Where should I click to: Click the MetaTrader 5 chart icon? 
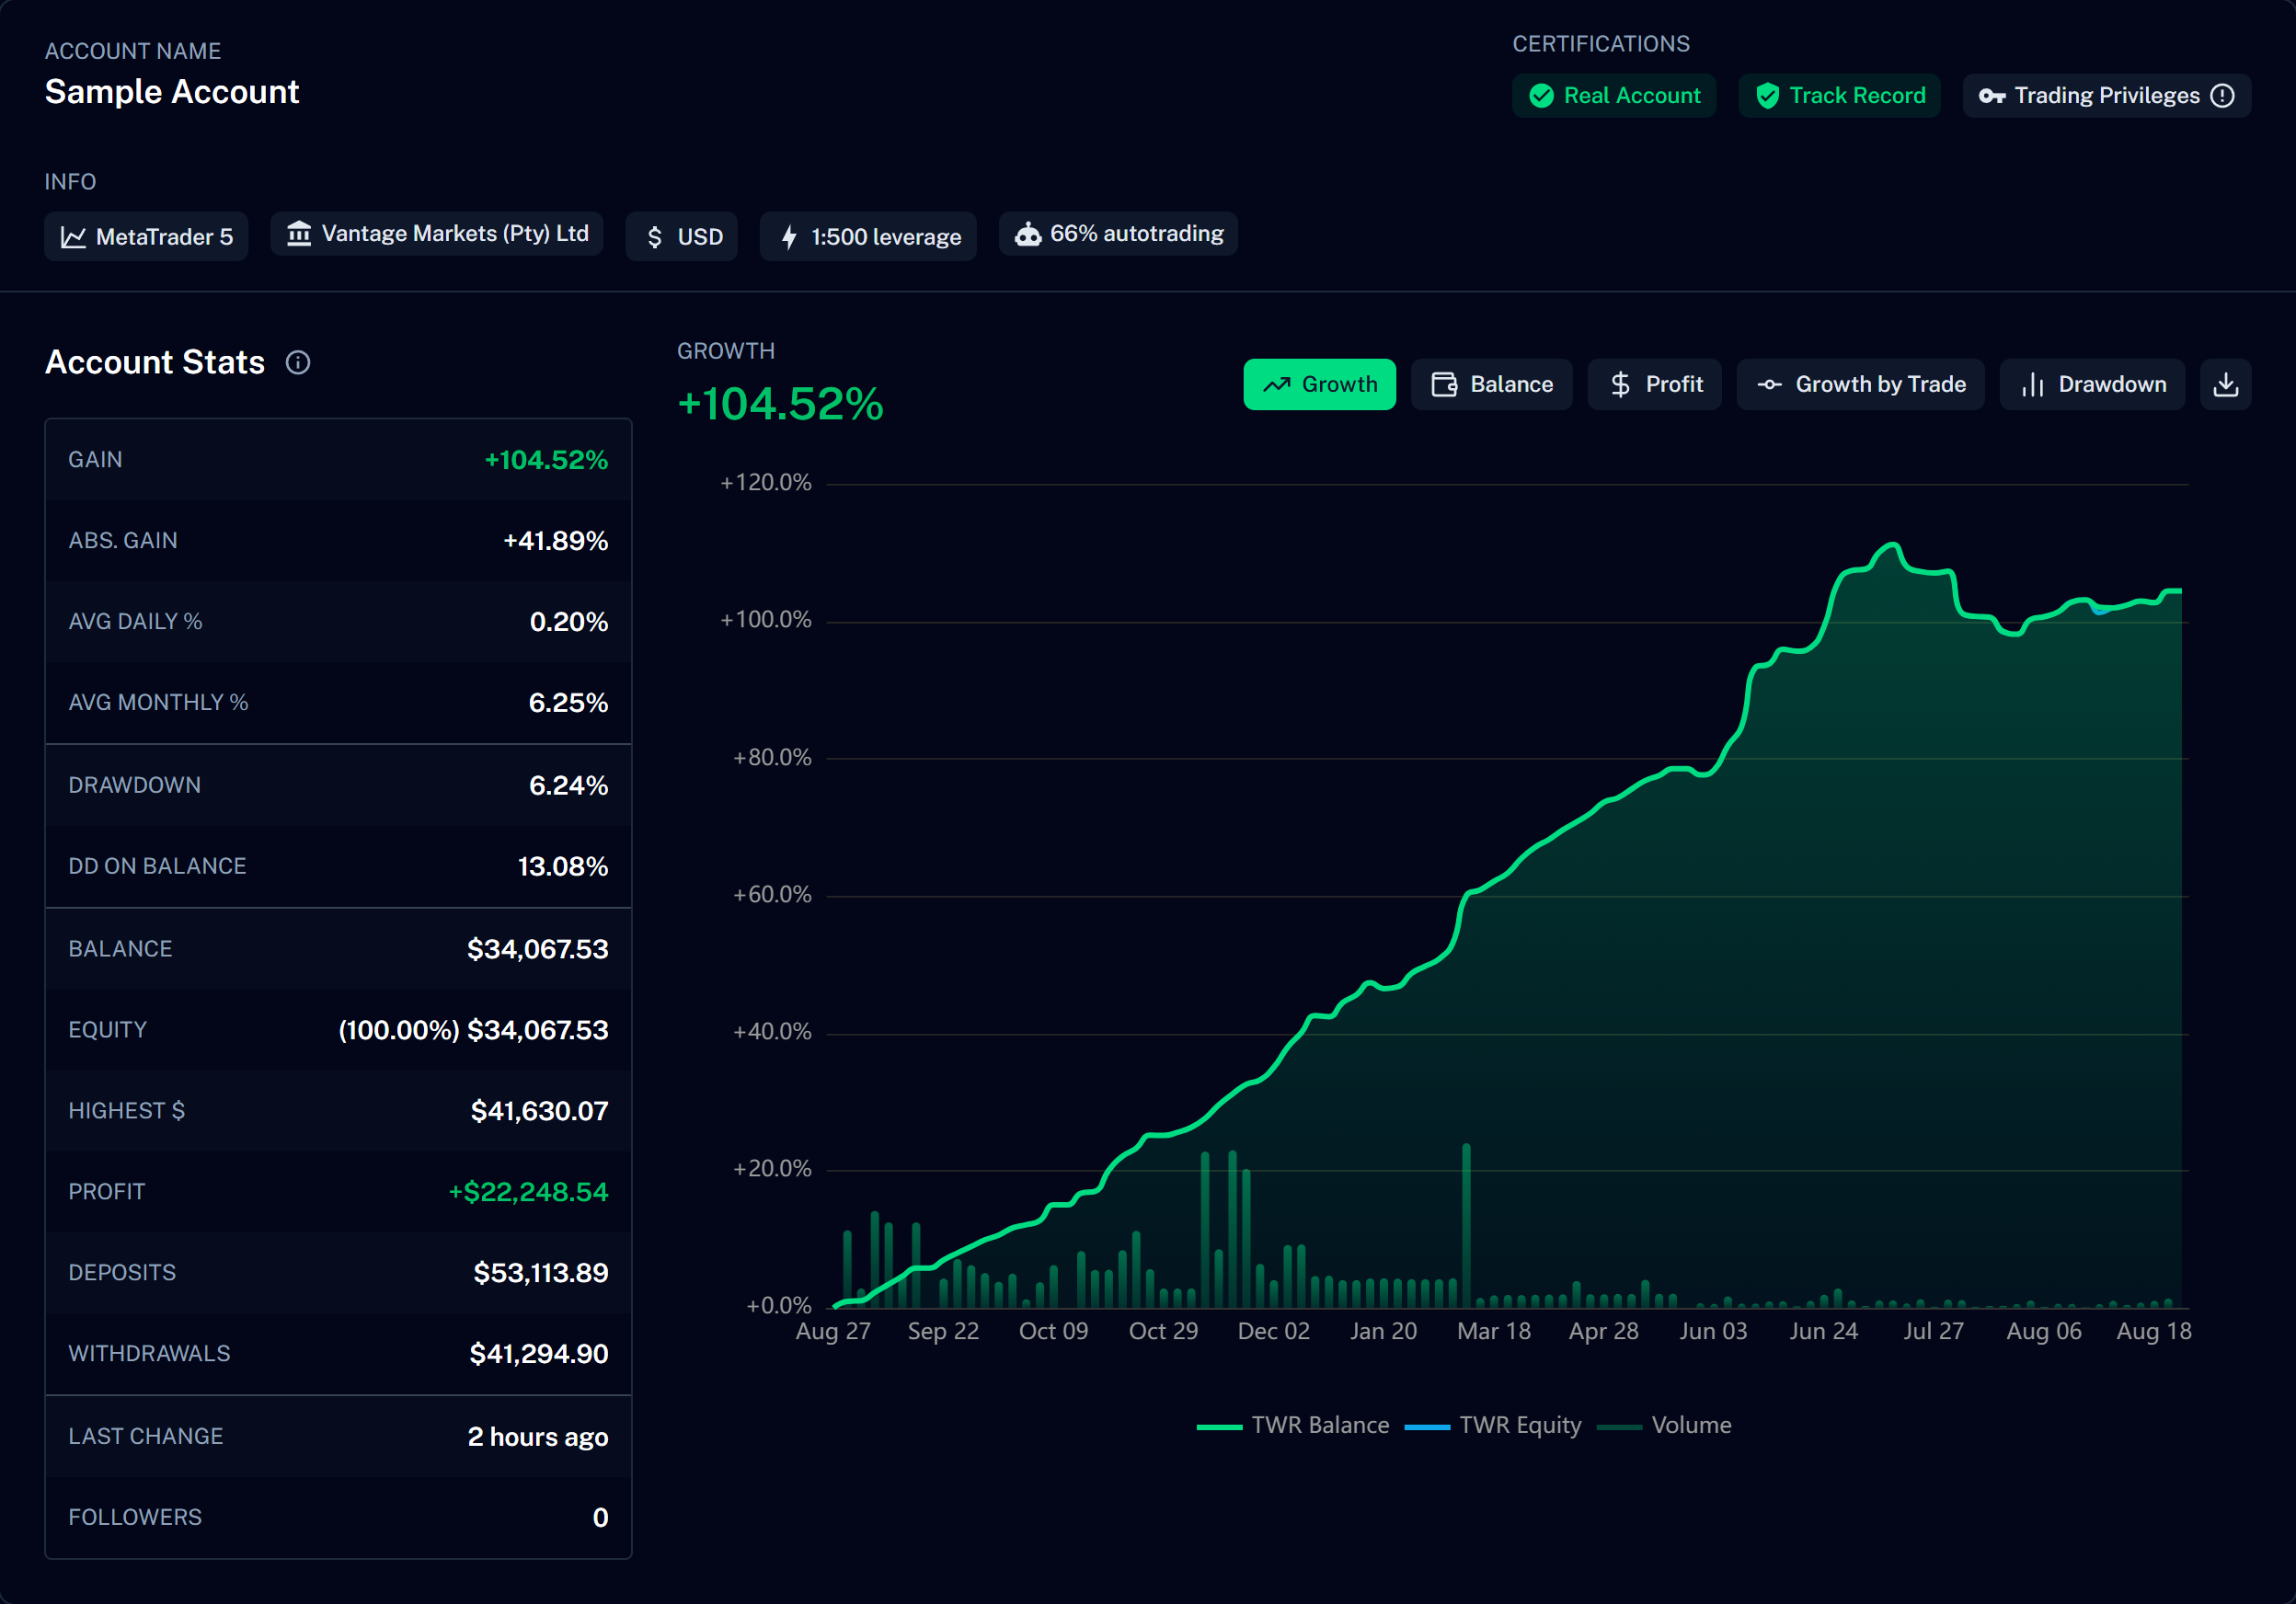pos(73,237)
